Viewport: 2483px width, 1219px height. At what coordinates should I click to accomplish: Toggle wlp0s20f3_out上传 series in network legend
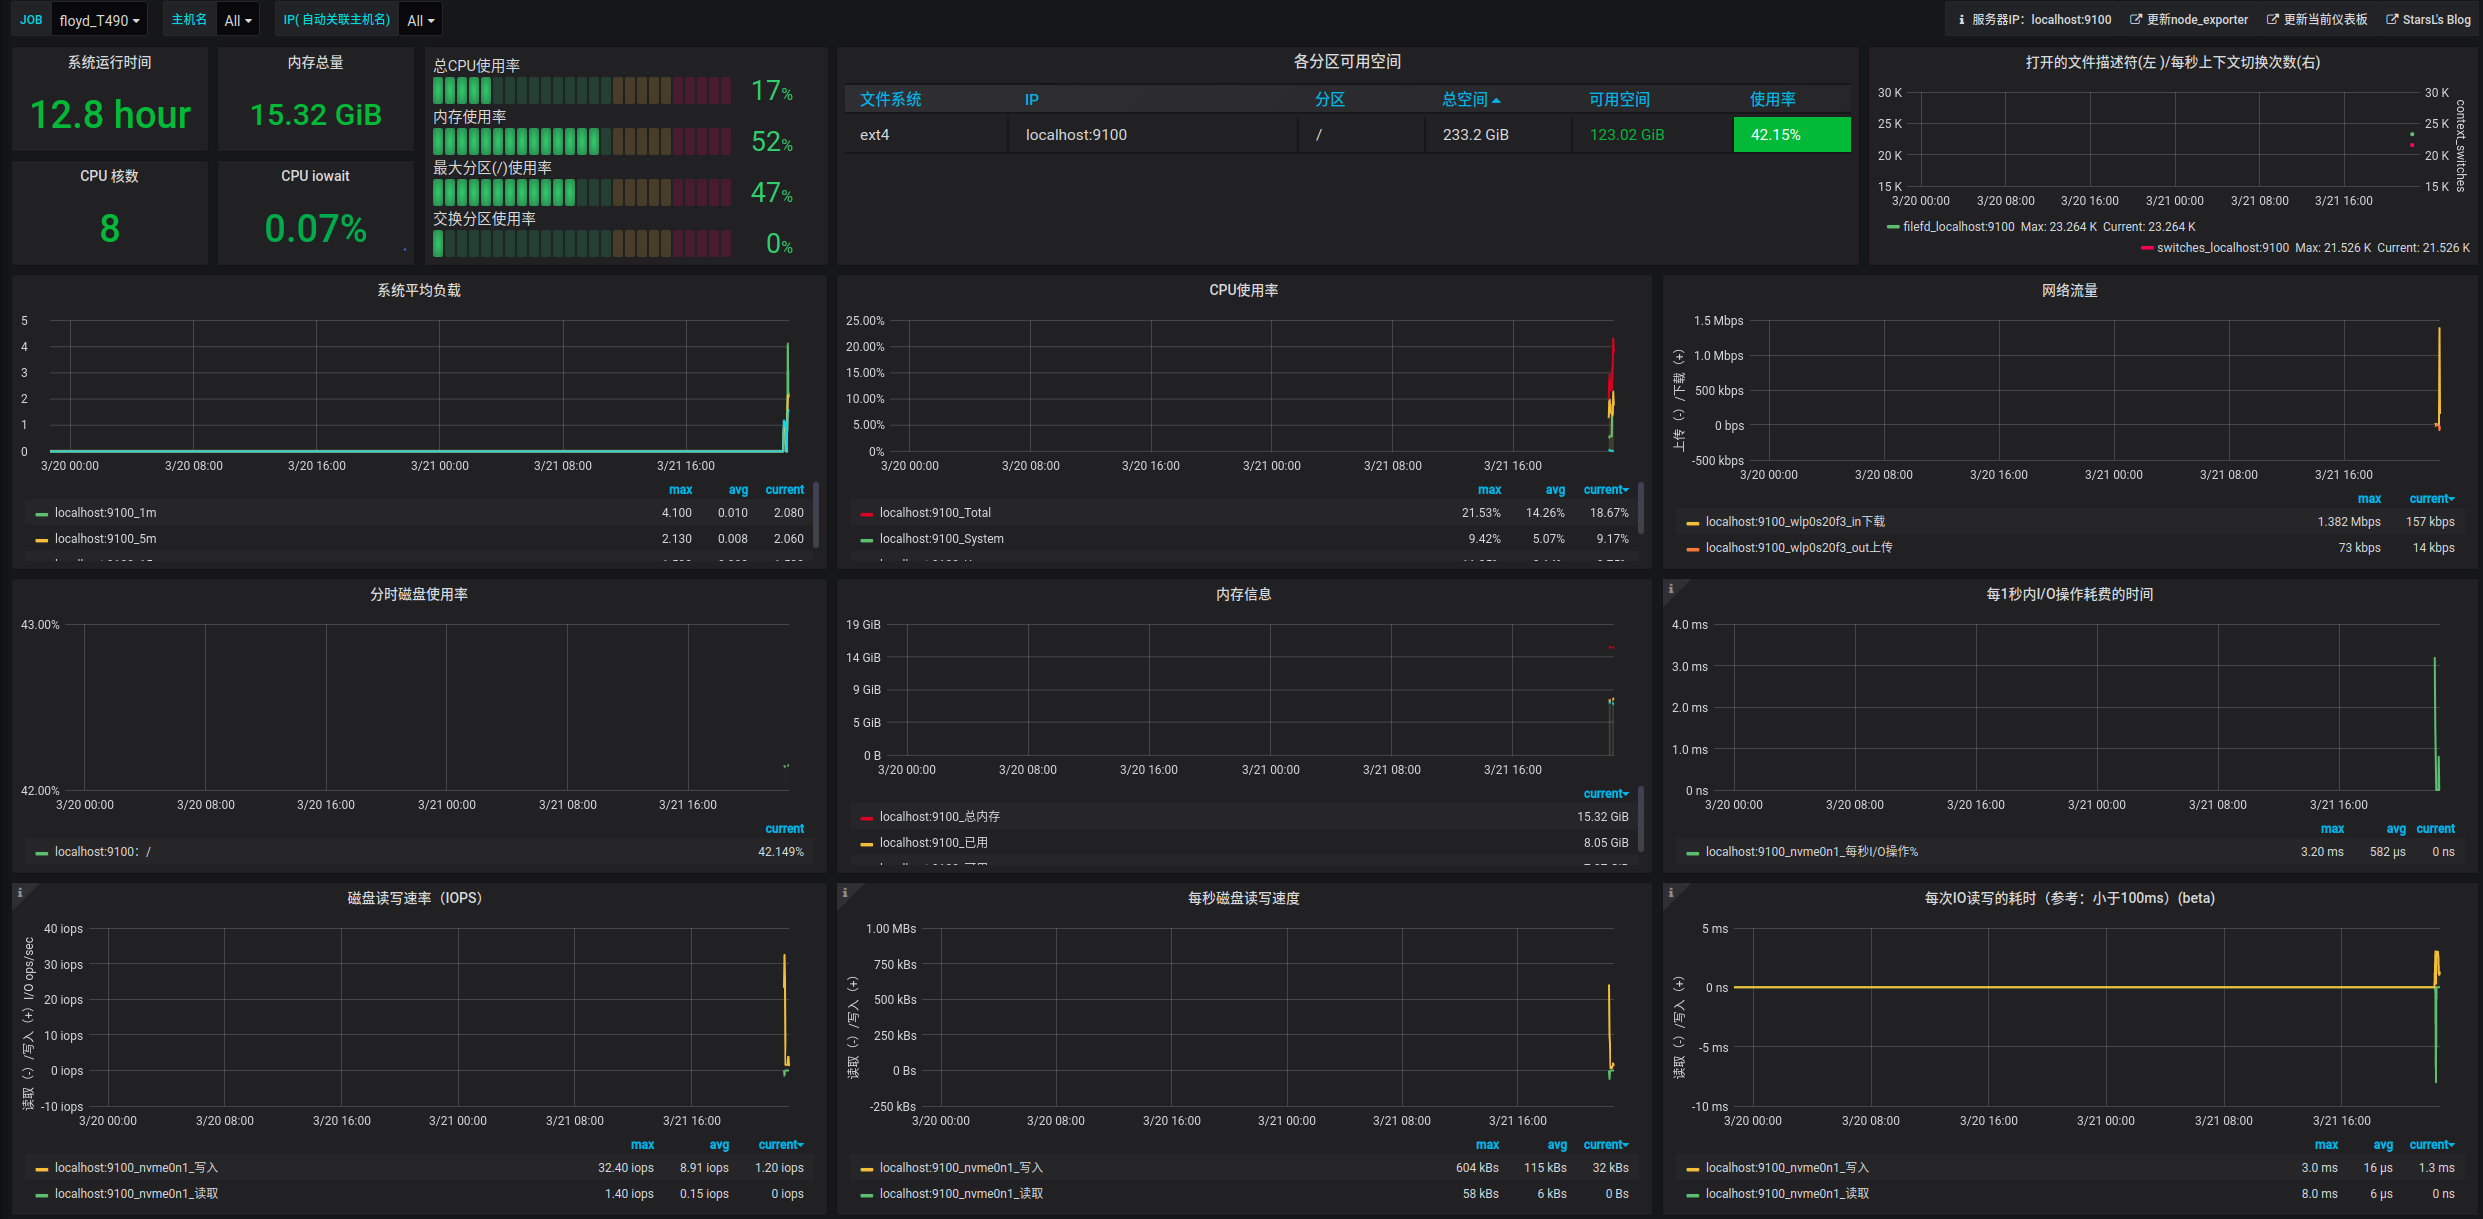pos(1798,548)
